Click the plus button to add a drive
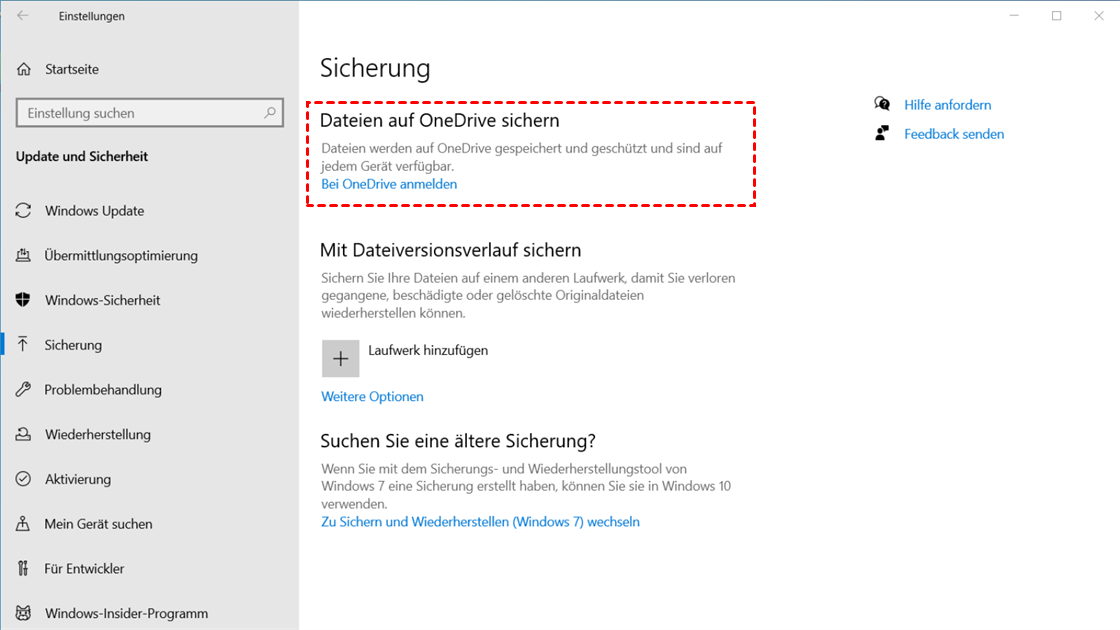Image resolution: width=1120 pixels, height=630 pixels. coord(340,359)
